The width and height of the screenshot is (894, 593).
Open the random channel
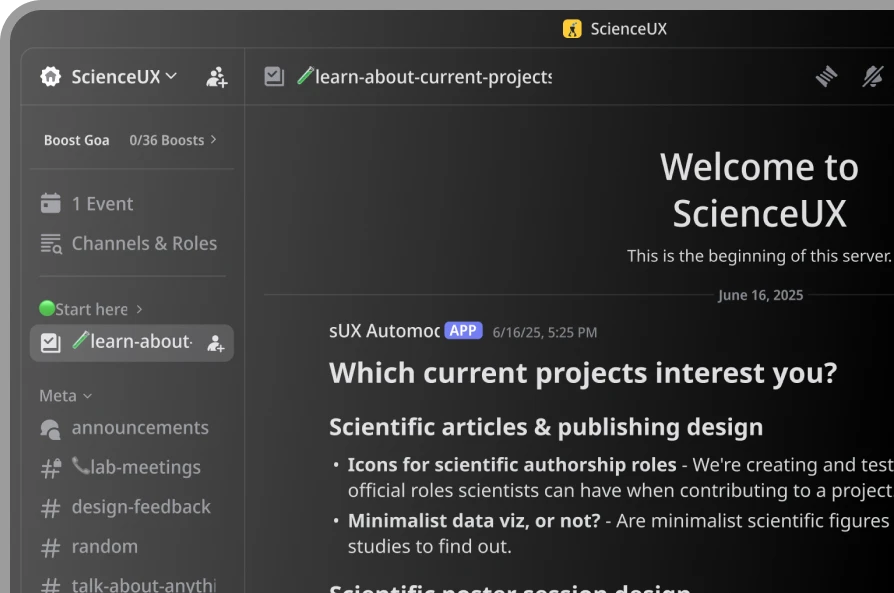(x=132, y=547)
